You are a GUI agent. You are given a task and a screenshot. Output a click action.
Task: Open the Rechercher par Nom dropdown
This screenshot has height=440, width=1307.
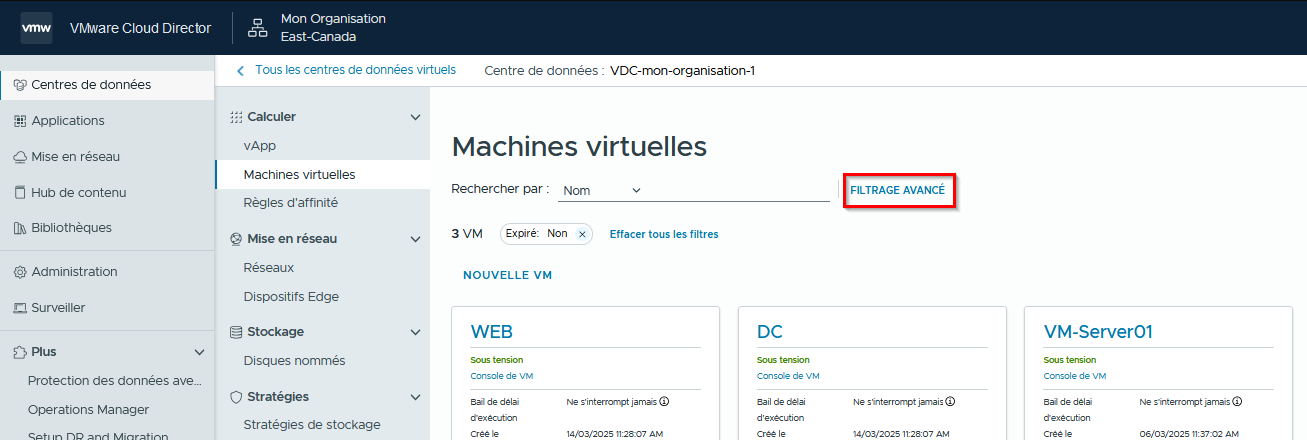[601, 190]
